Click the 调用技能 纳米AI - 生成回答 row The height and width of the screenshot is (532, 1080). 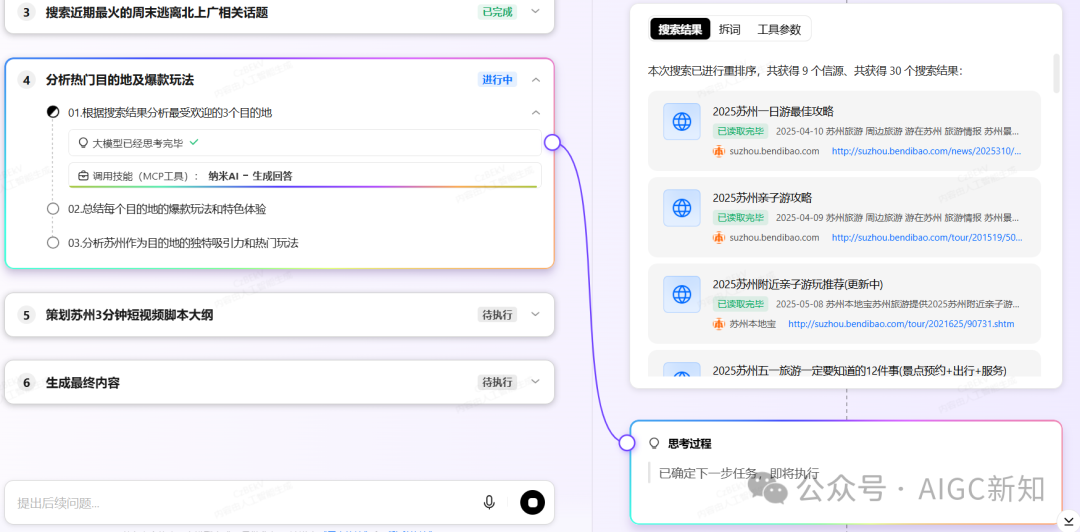(x=305, y=175)
